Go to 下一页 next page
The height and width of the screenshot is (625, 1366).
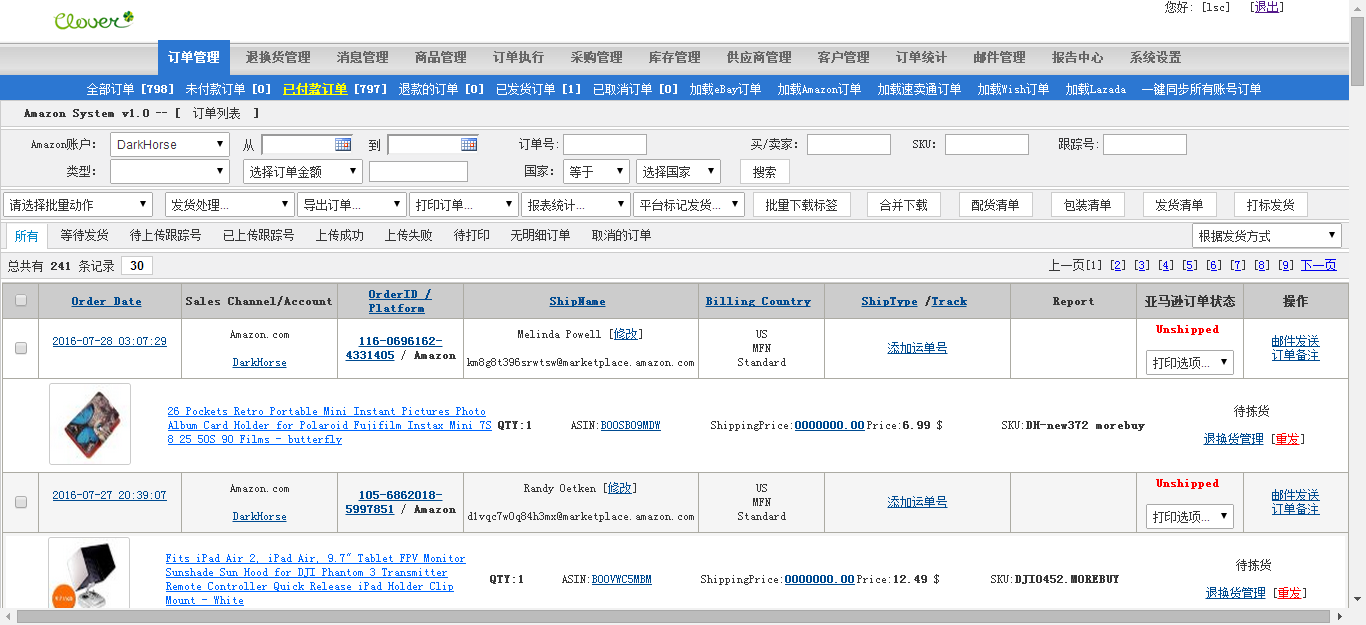(x=1318, y=265)
